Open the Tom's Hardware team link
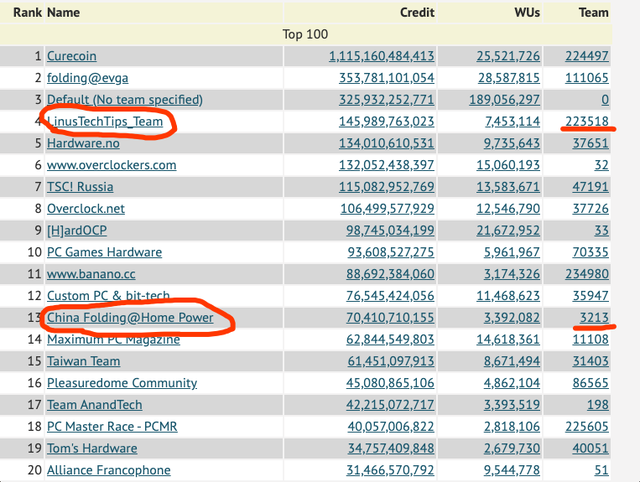Viewport: 640px width, 482px height. point(92,448)
